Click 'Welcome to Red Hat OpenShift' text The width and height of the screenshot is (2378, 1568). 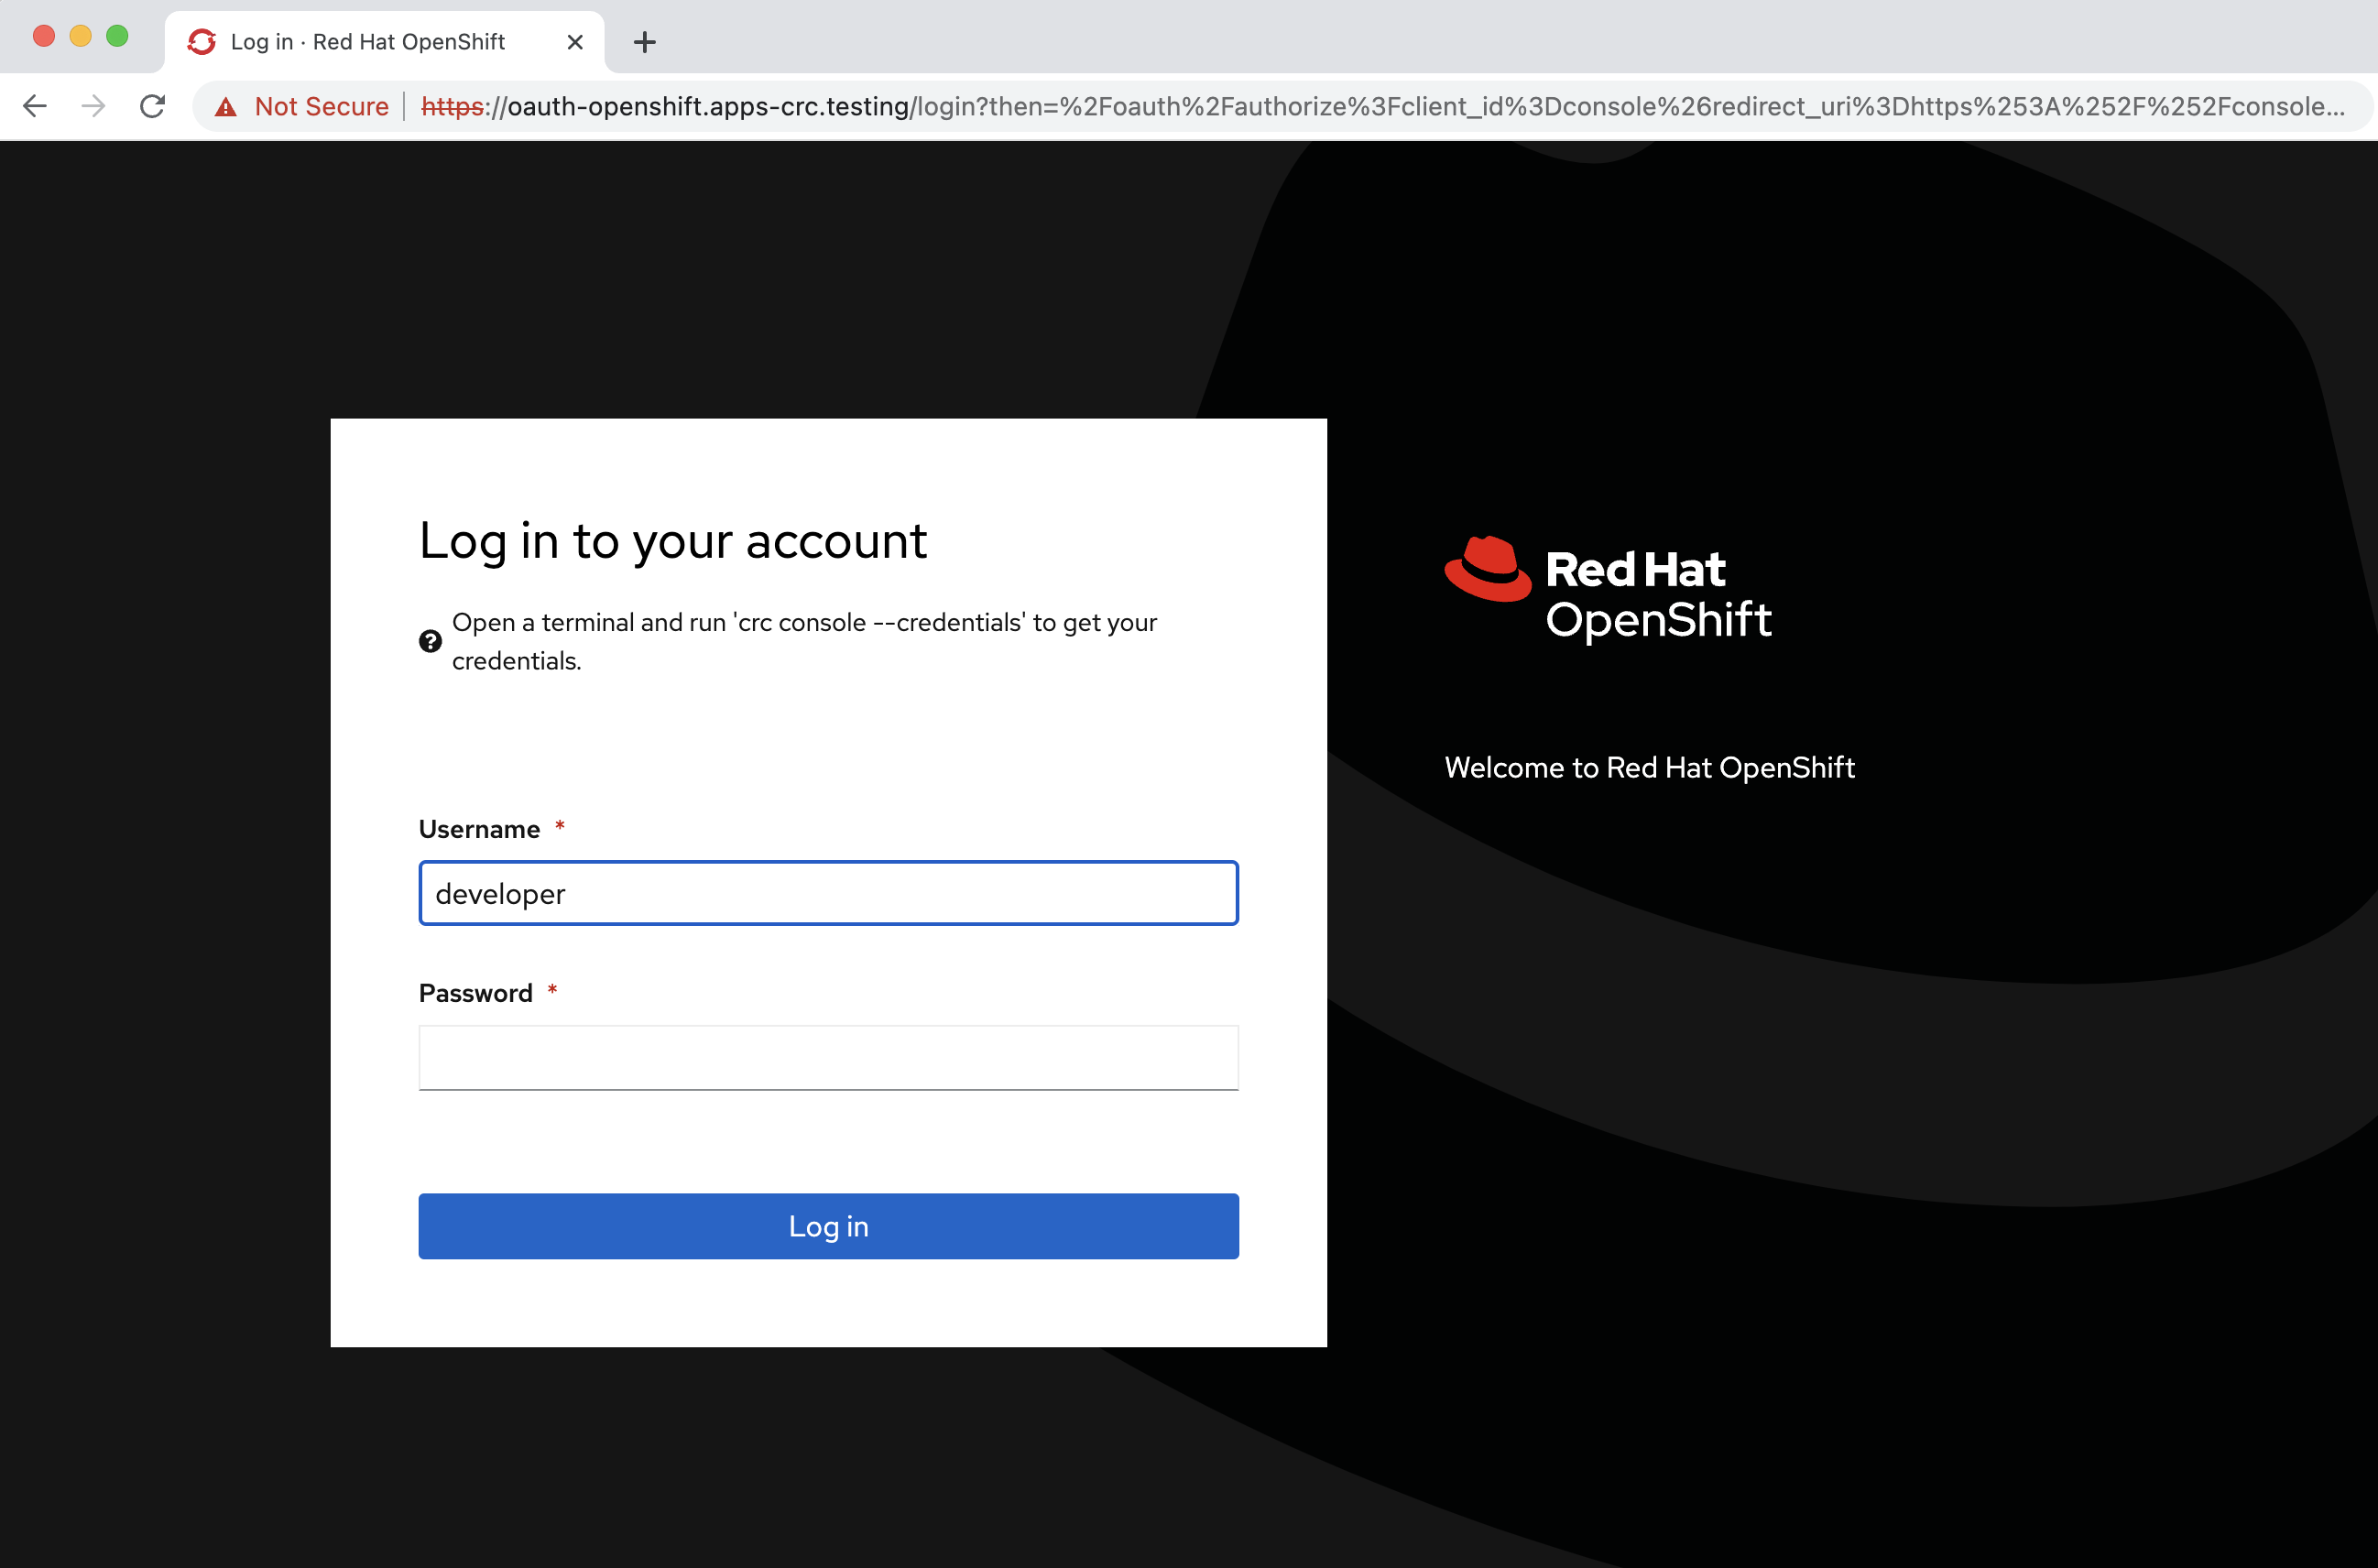pyautogui.click(x=1650, y=767)
